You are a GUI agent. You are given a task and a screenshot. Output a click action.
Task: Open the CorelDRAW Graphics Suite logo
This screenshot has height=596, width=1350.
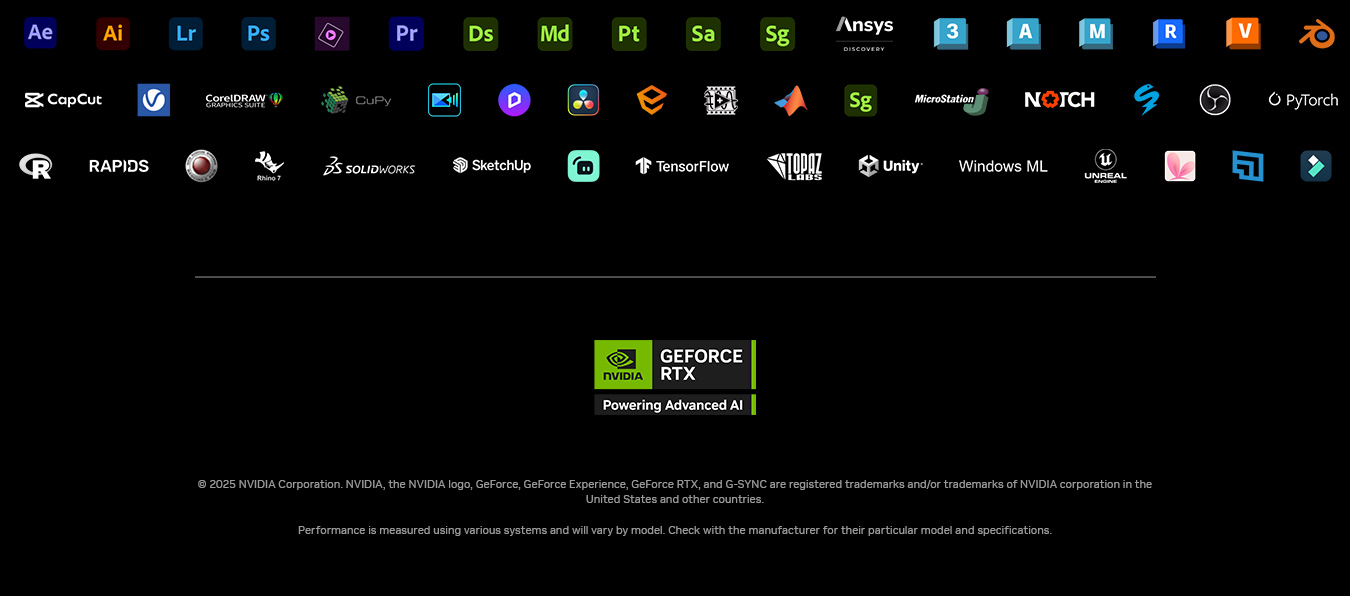tap(244, 100)
